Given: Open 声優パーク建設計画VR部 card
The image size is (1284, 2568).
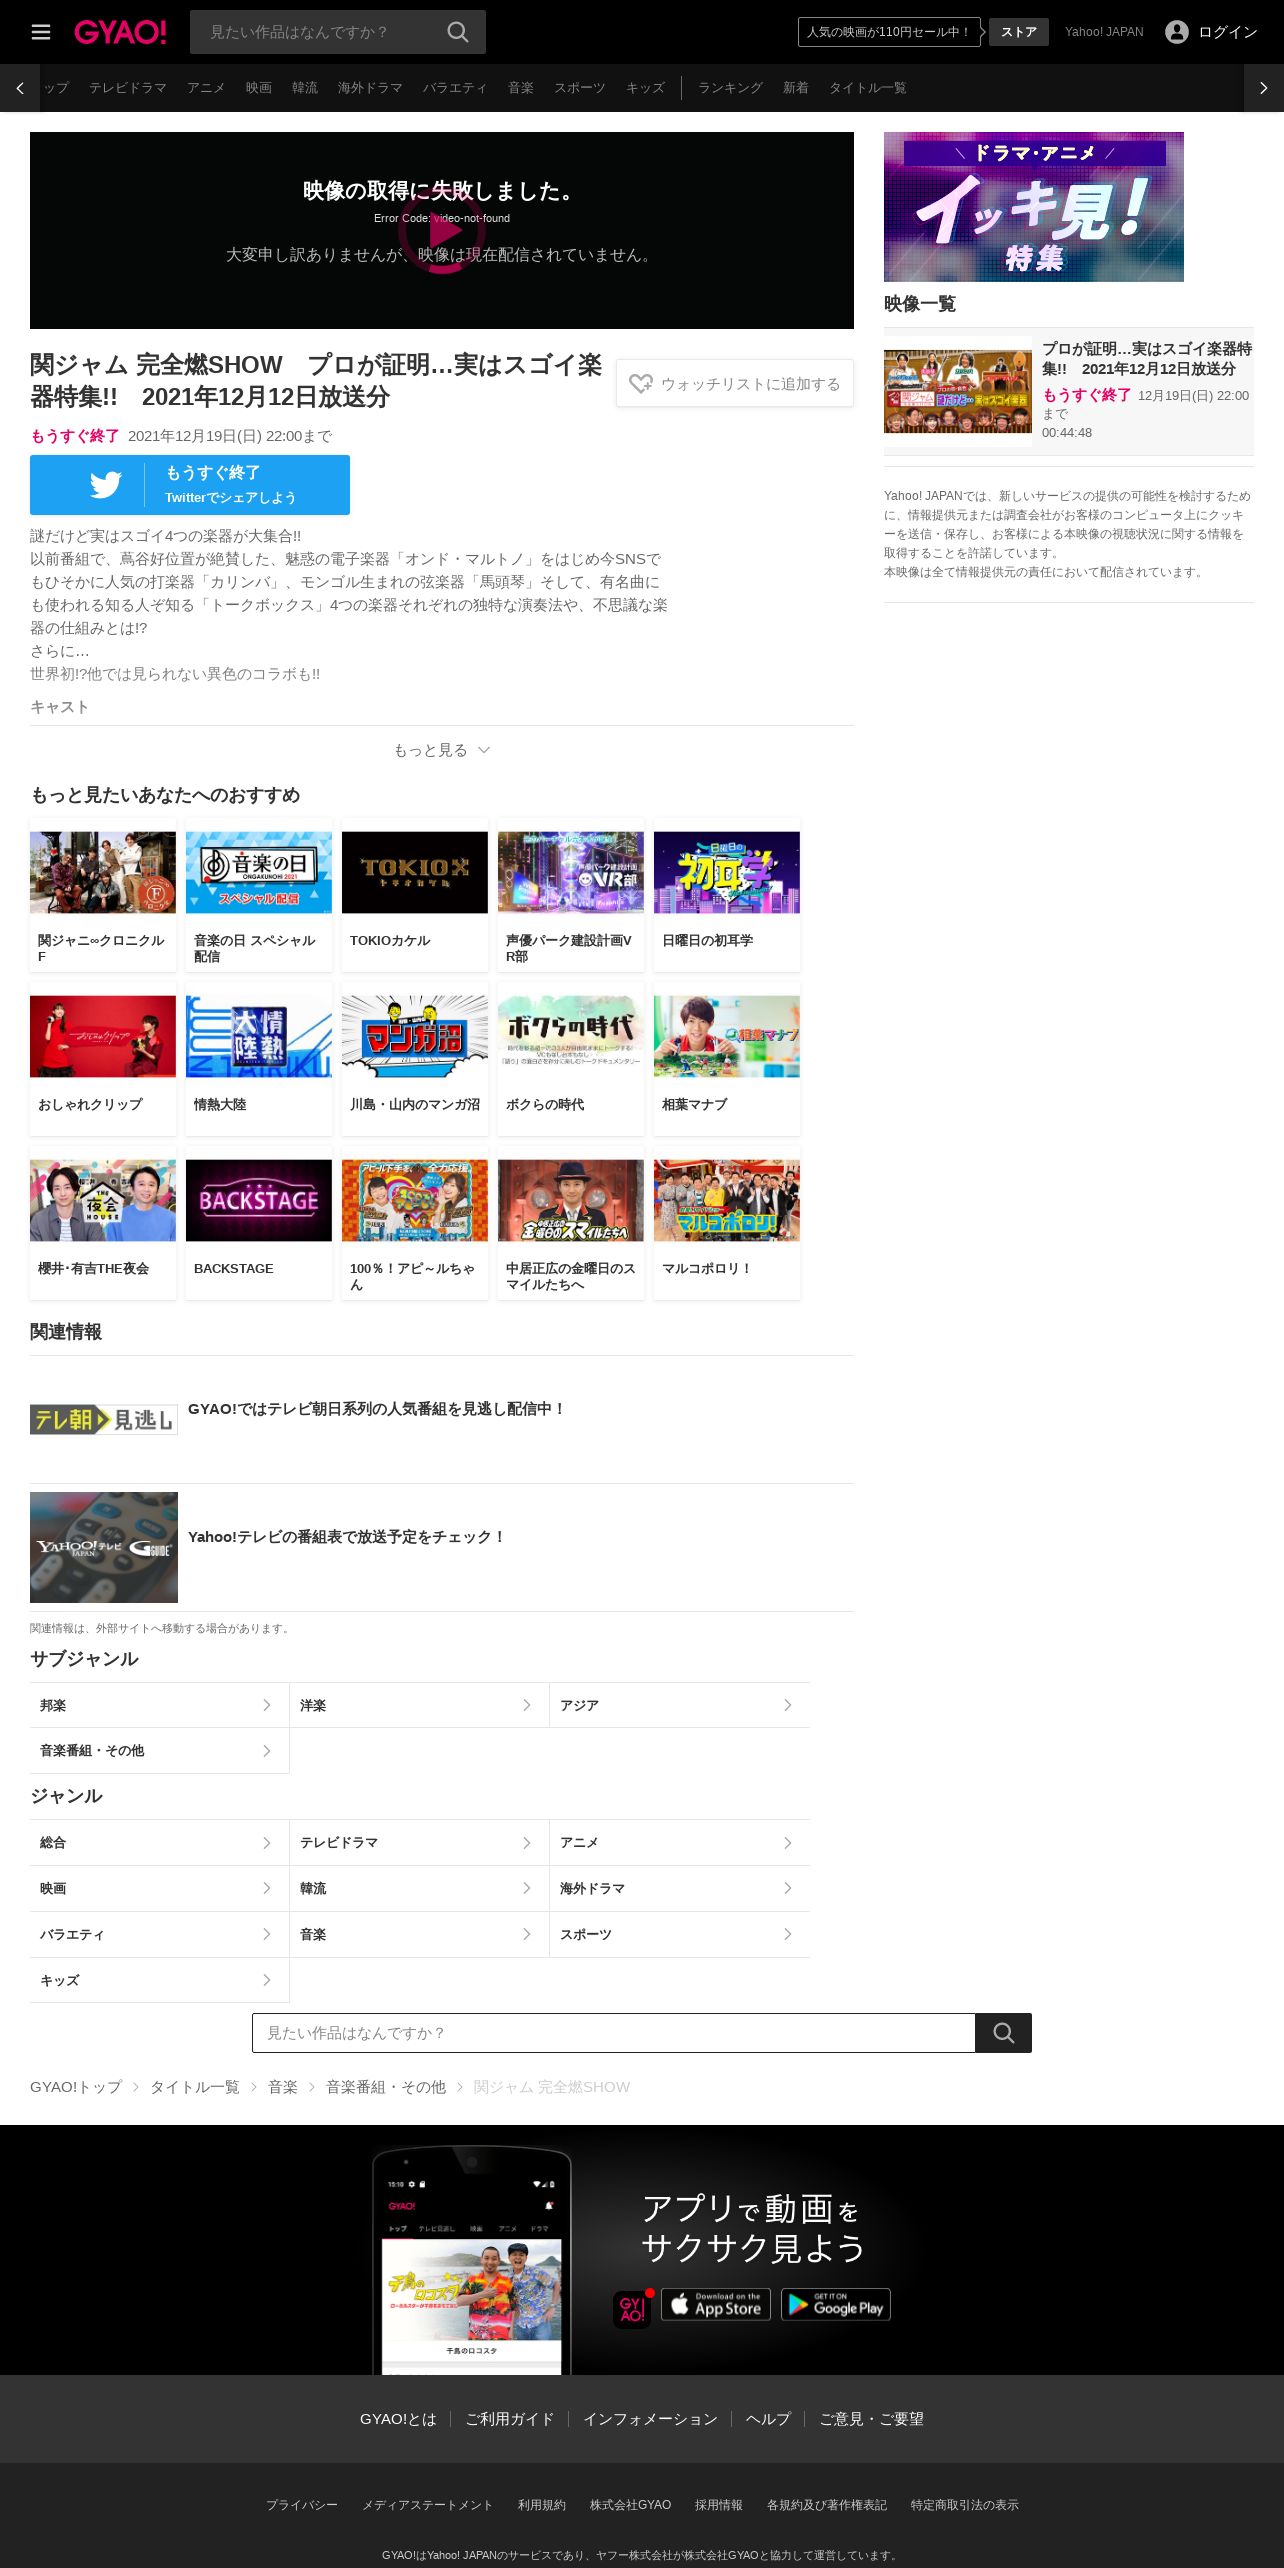Looking at the screenshot, I should pos(571,896).
